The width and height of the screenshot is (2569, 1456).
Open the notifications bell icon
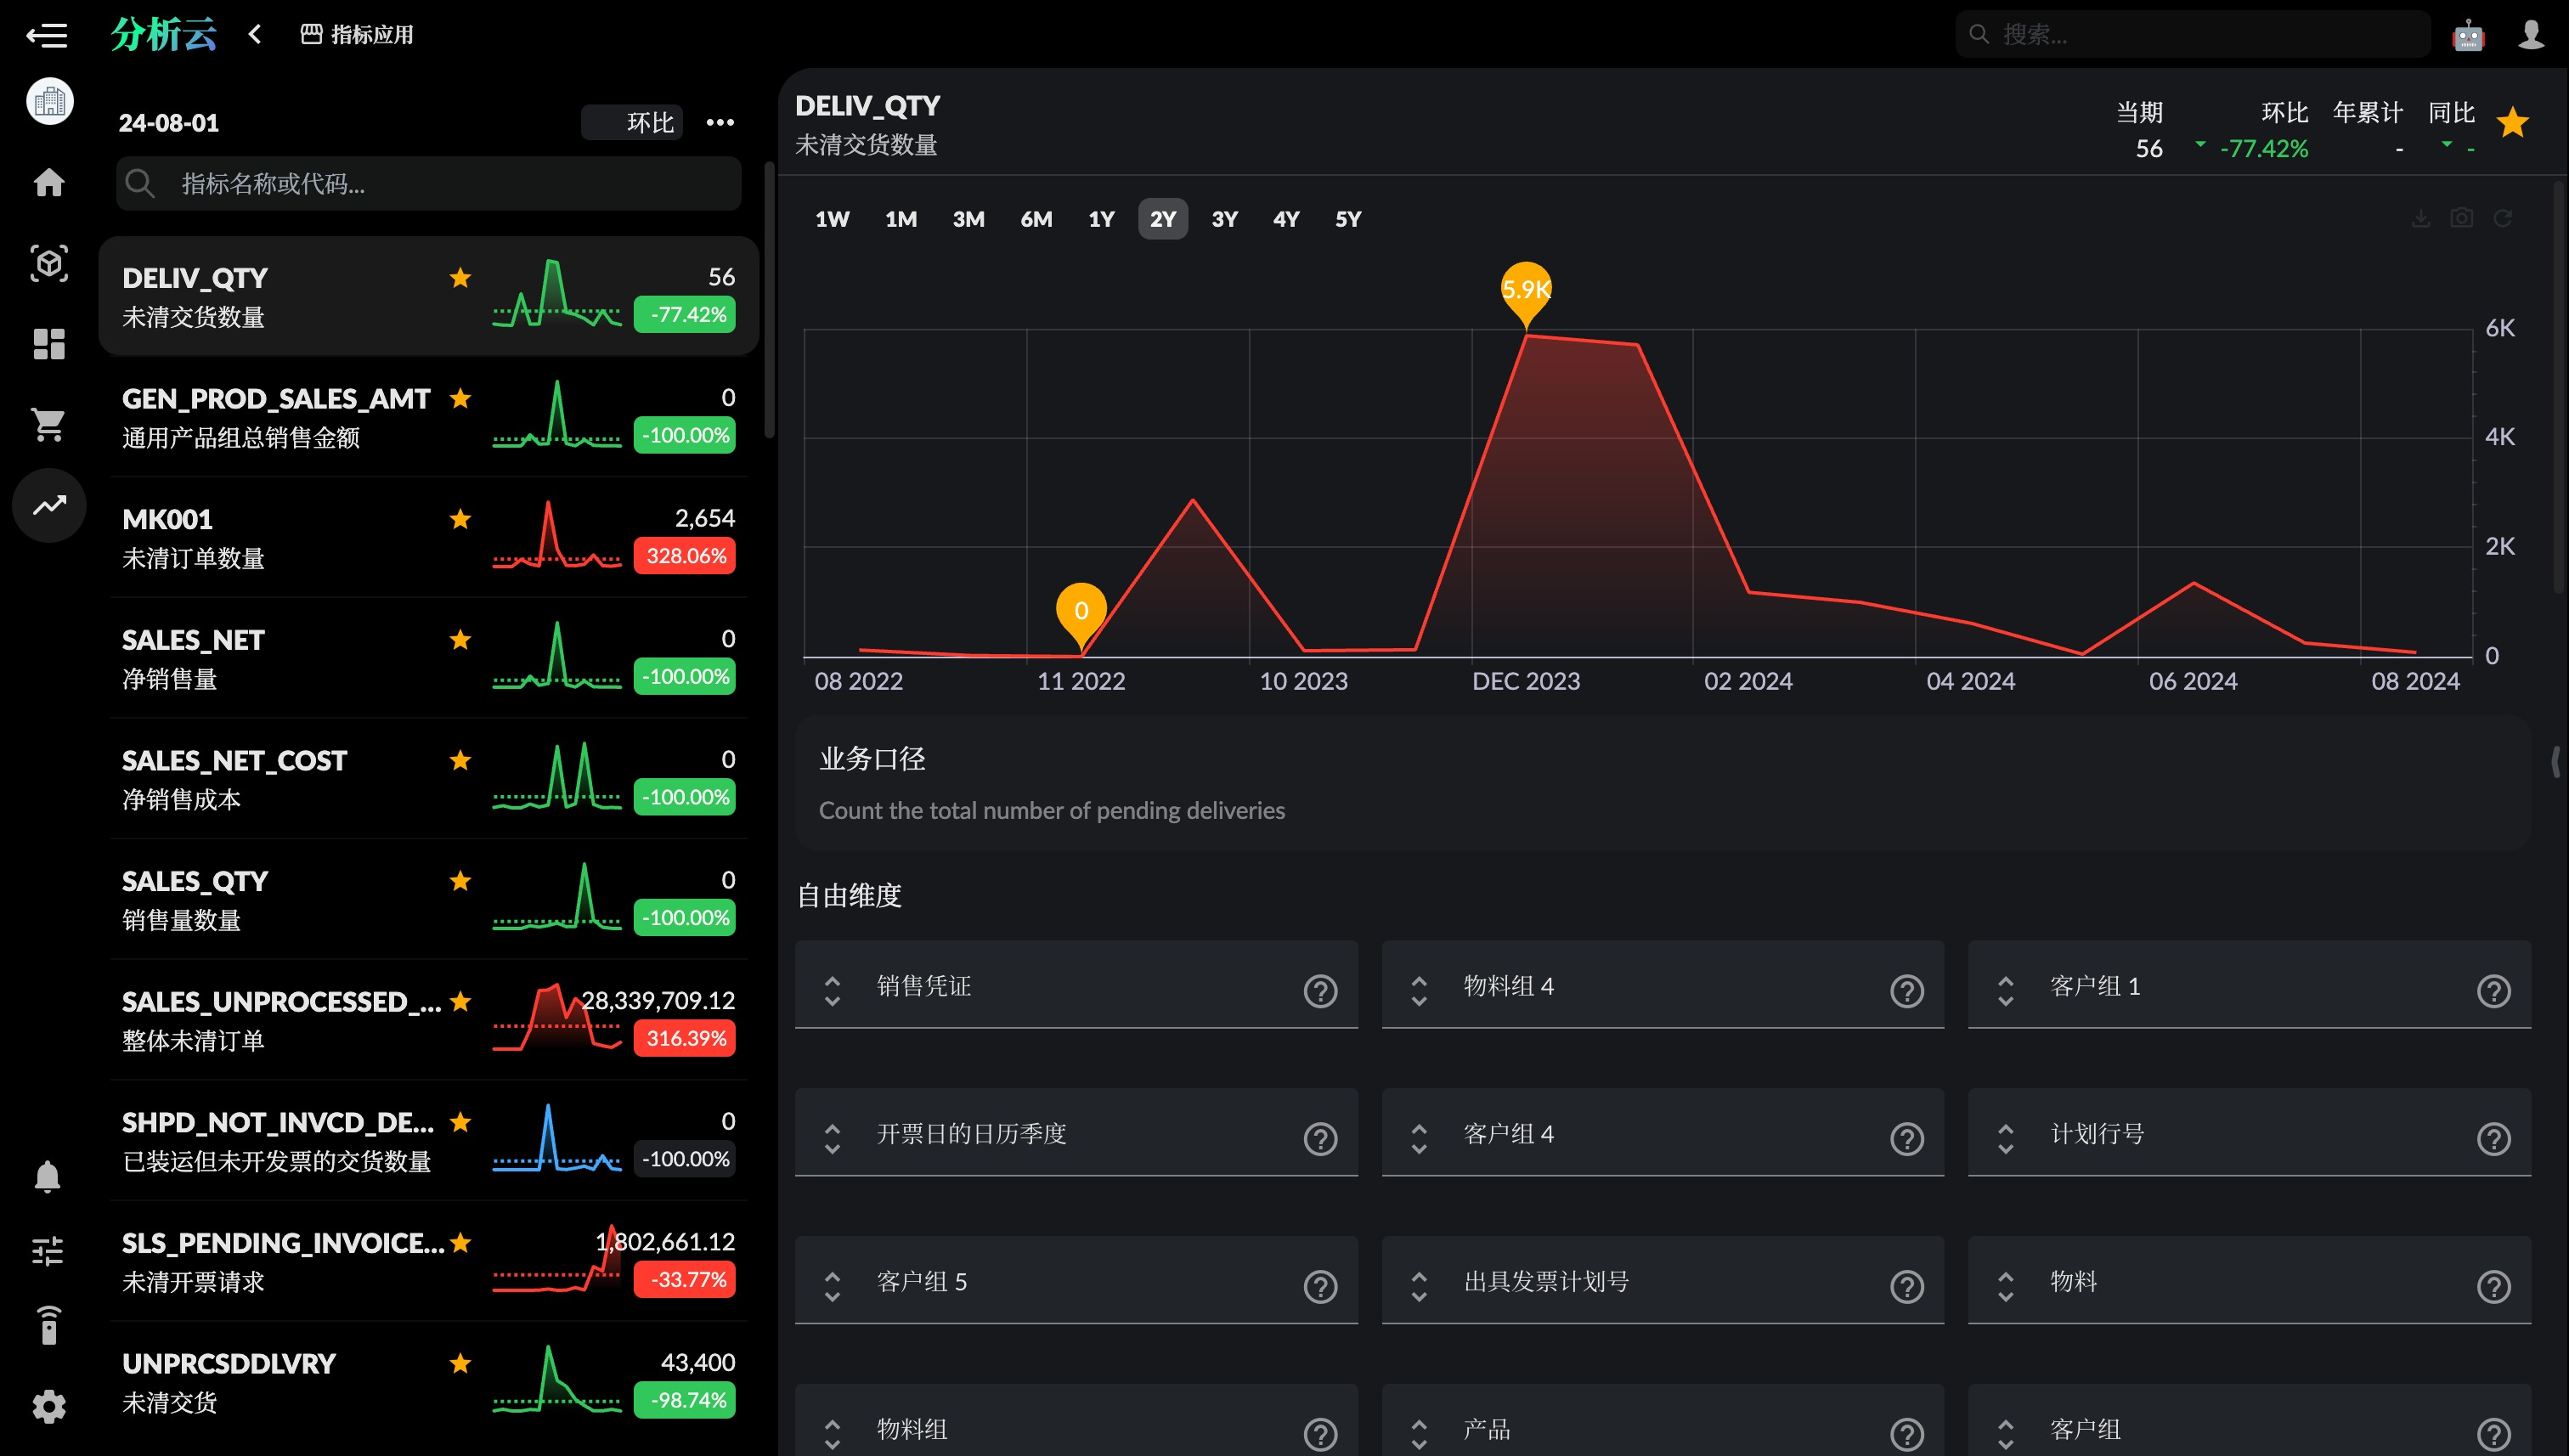[x=47, y=1176]
